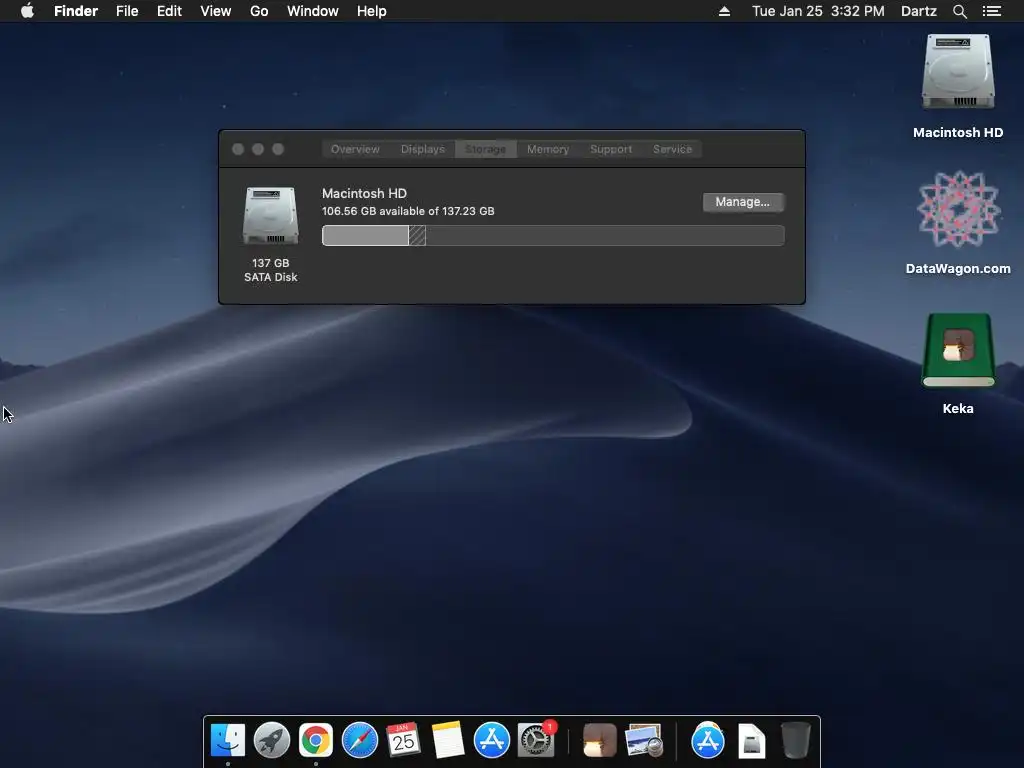Open the Go menu

pyautogui.click(x=259, y=11)
